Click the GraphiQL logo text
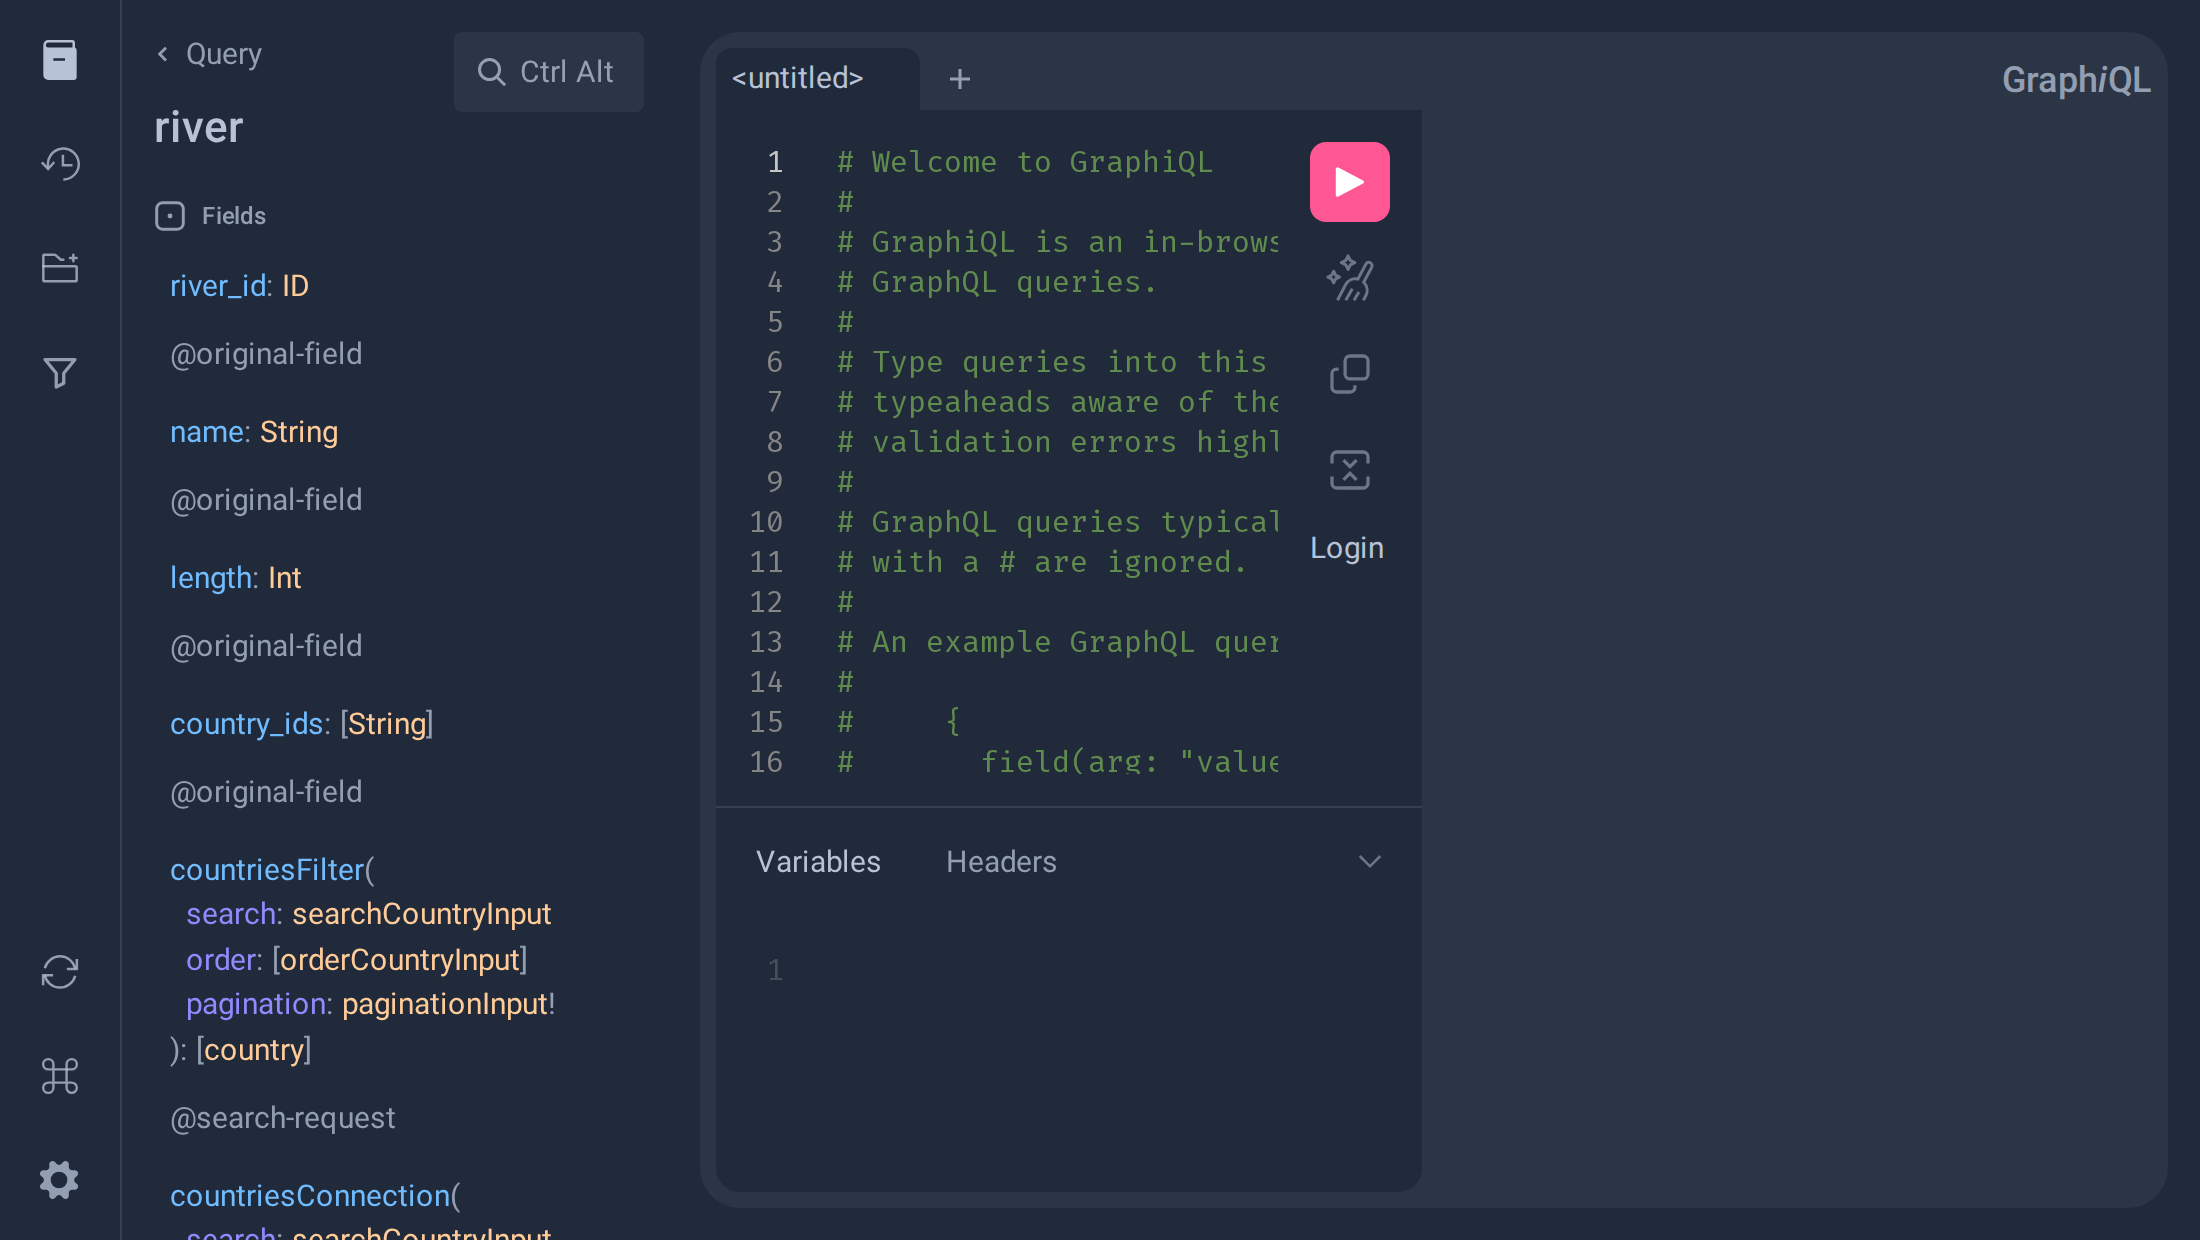 click(x=2076, y=80)
